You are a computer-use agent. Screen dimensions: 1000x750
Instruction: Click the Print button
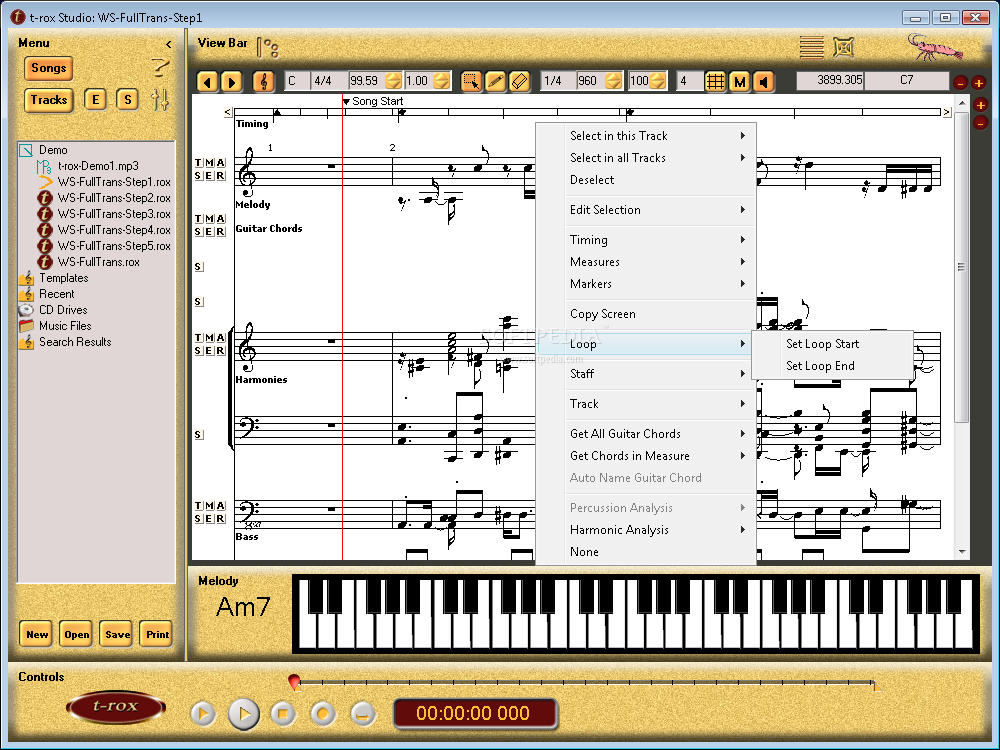157,635
